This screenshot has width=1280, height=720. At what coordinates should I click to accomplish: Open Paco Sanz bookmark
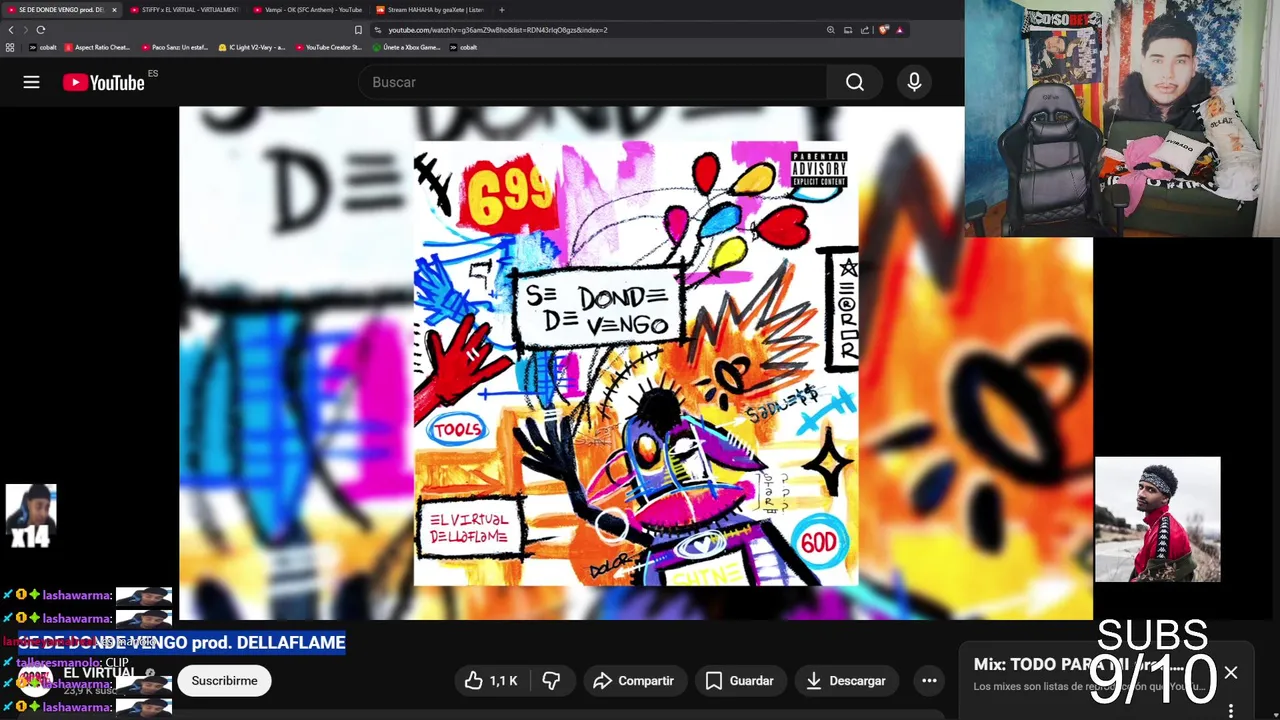tap(175, 47)
